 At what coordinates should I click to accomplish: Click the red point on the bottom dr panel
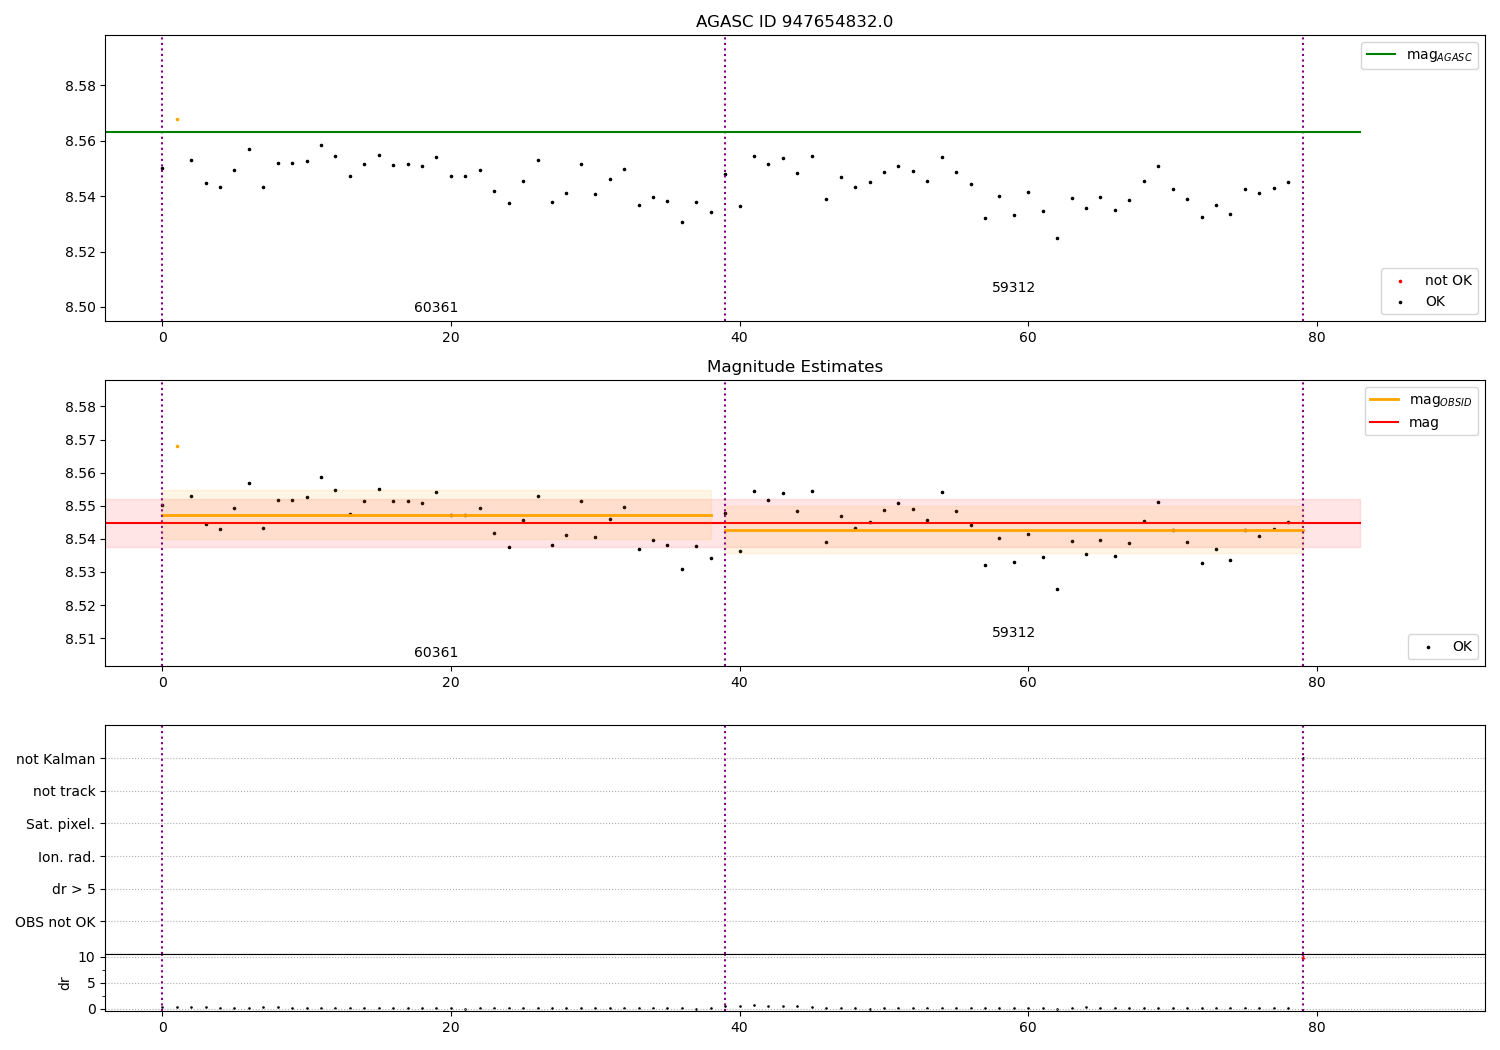(x=1302, y=958)
